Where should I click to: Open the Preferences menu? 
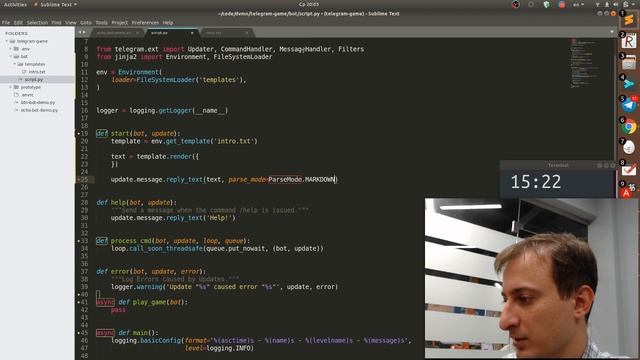point(145,22)
